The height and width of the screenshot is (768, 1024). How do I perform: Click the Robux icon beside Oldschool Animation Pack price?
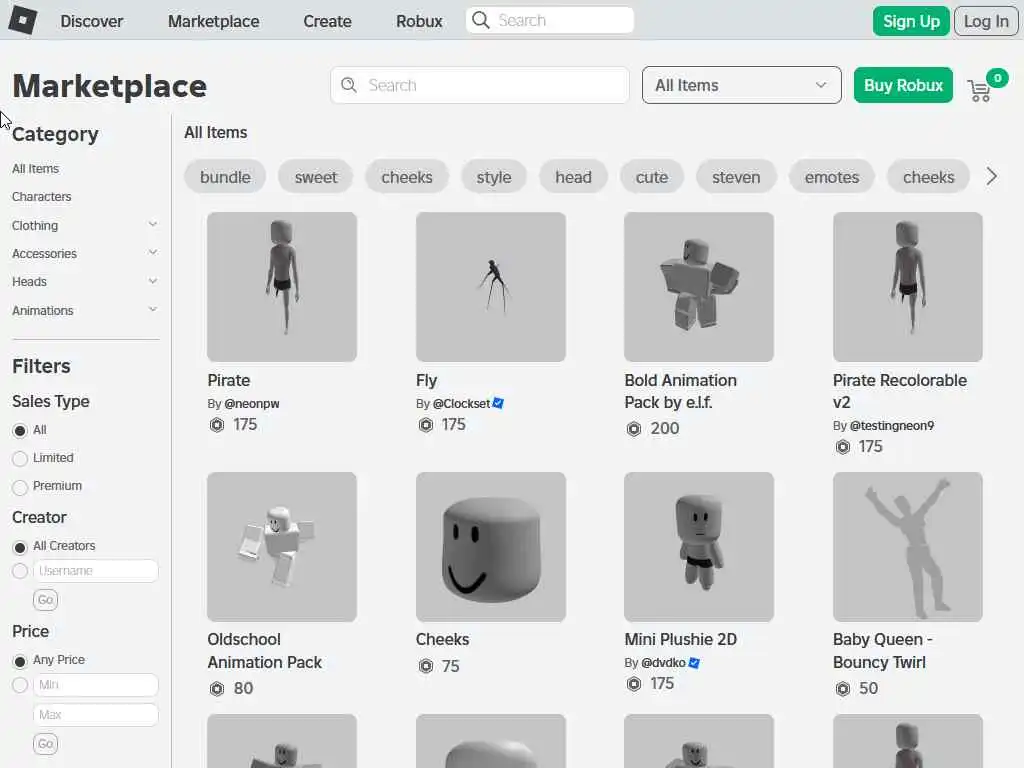point(217,688)
